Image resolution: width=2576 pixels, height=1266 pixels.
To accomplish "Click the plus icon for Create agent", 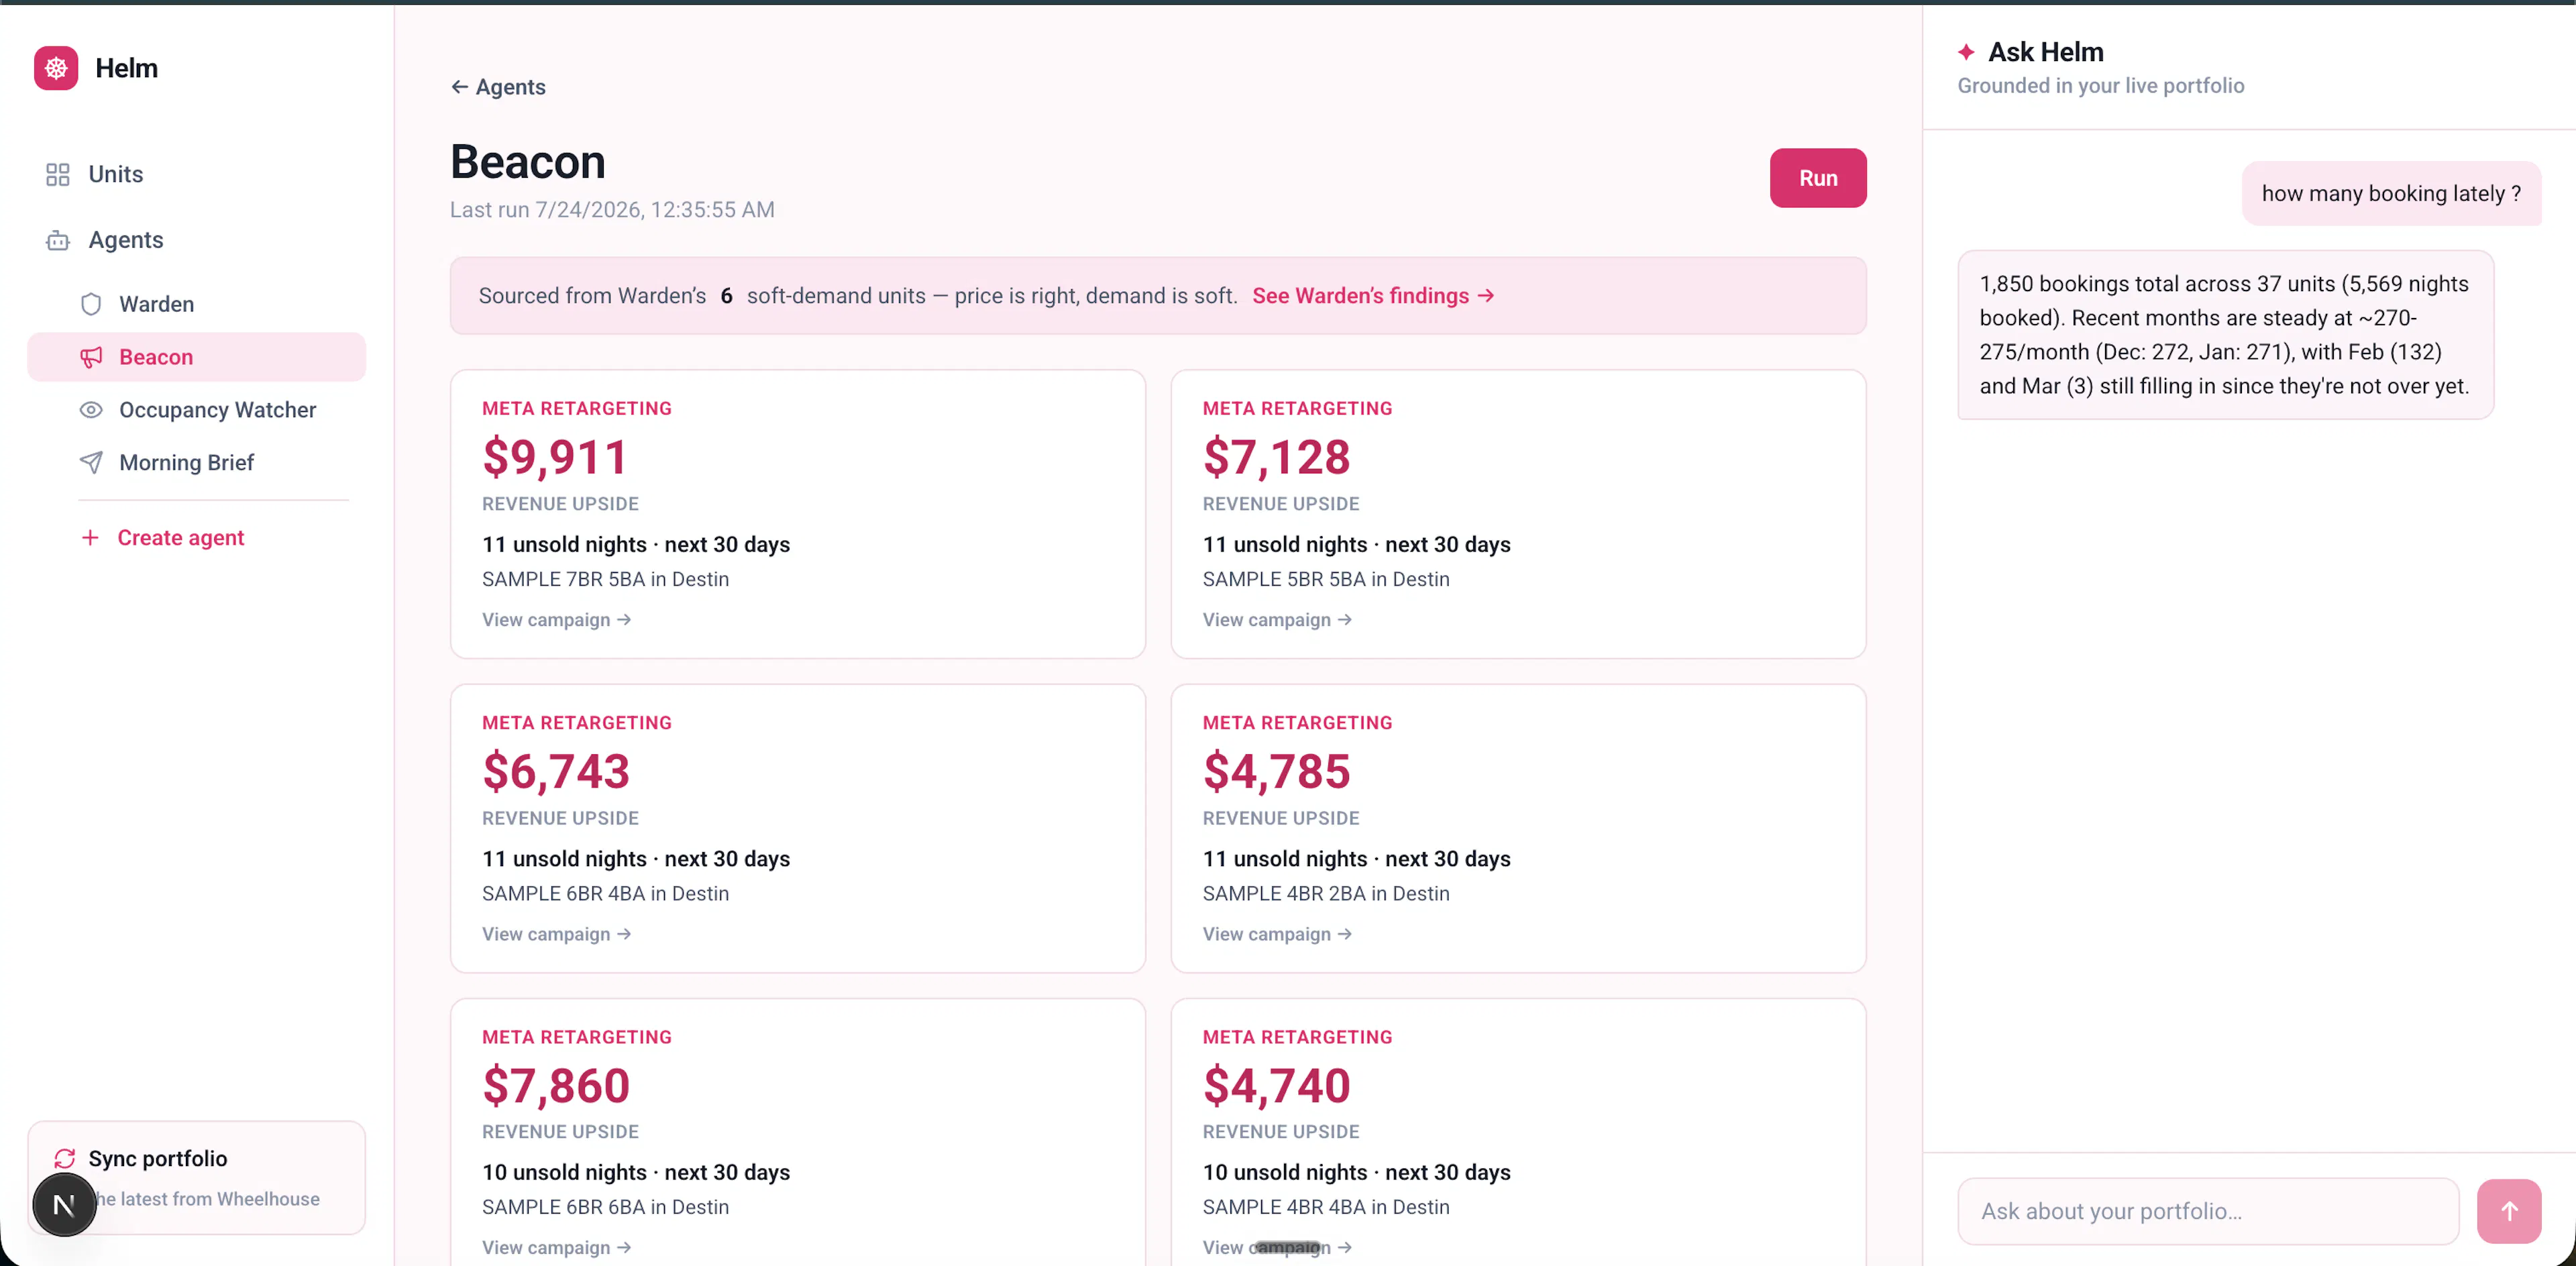I will 90,538.
